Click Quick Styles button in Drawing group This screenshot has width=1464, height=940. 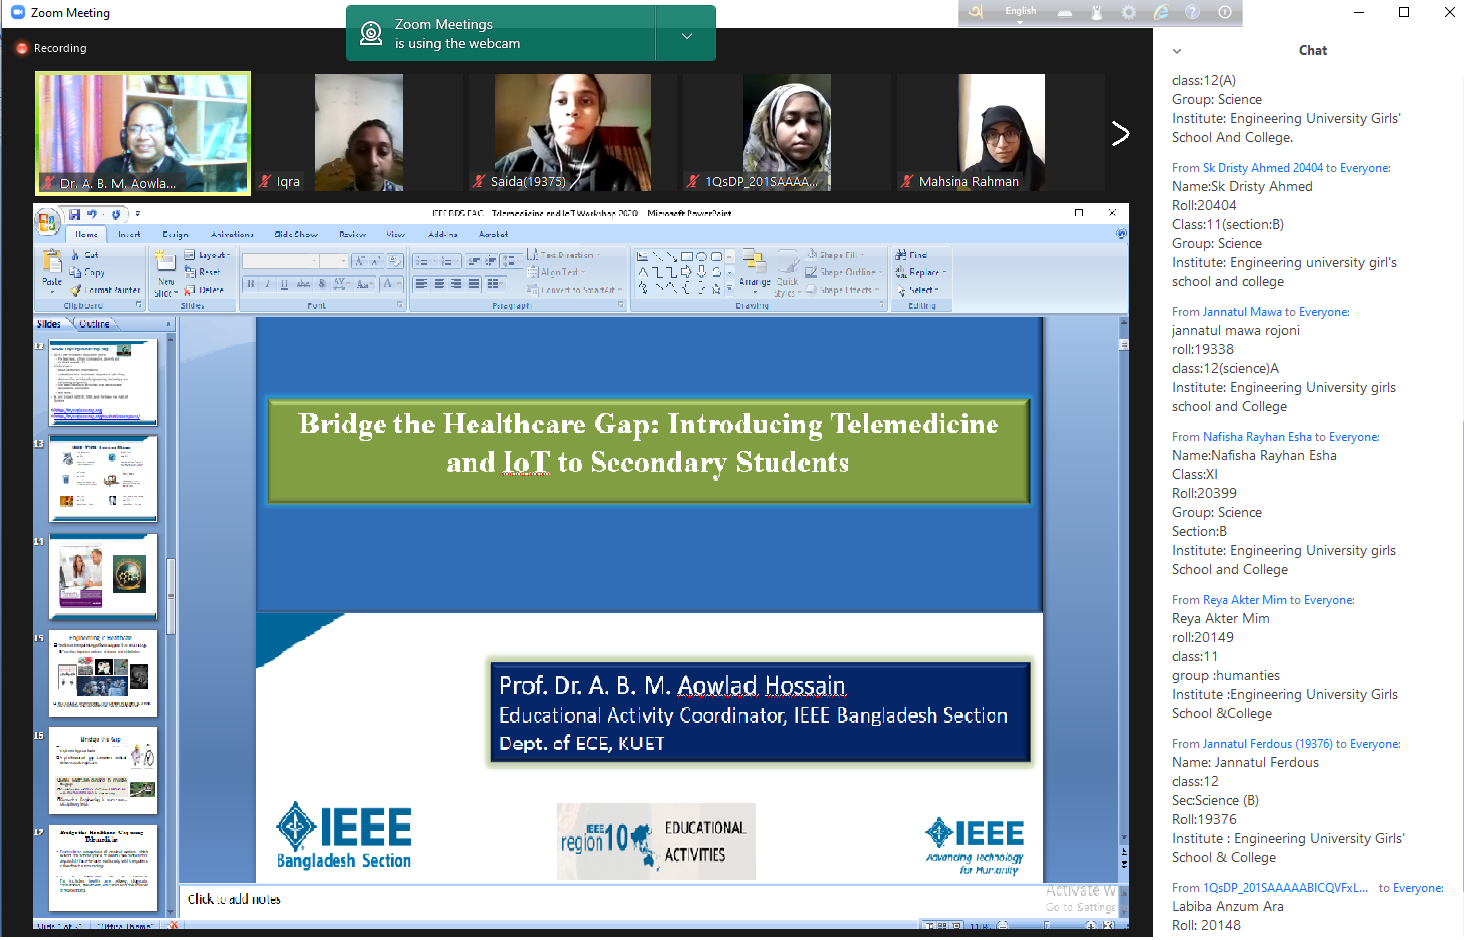point(787,274)
